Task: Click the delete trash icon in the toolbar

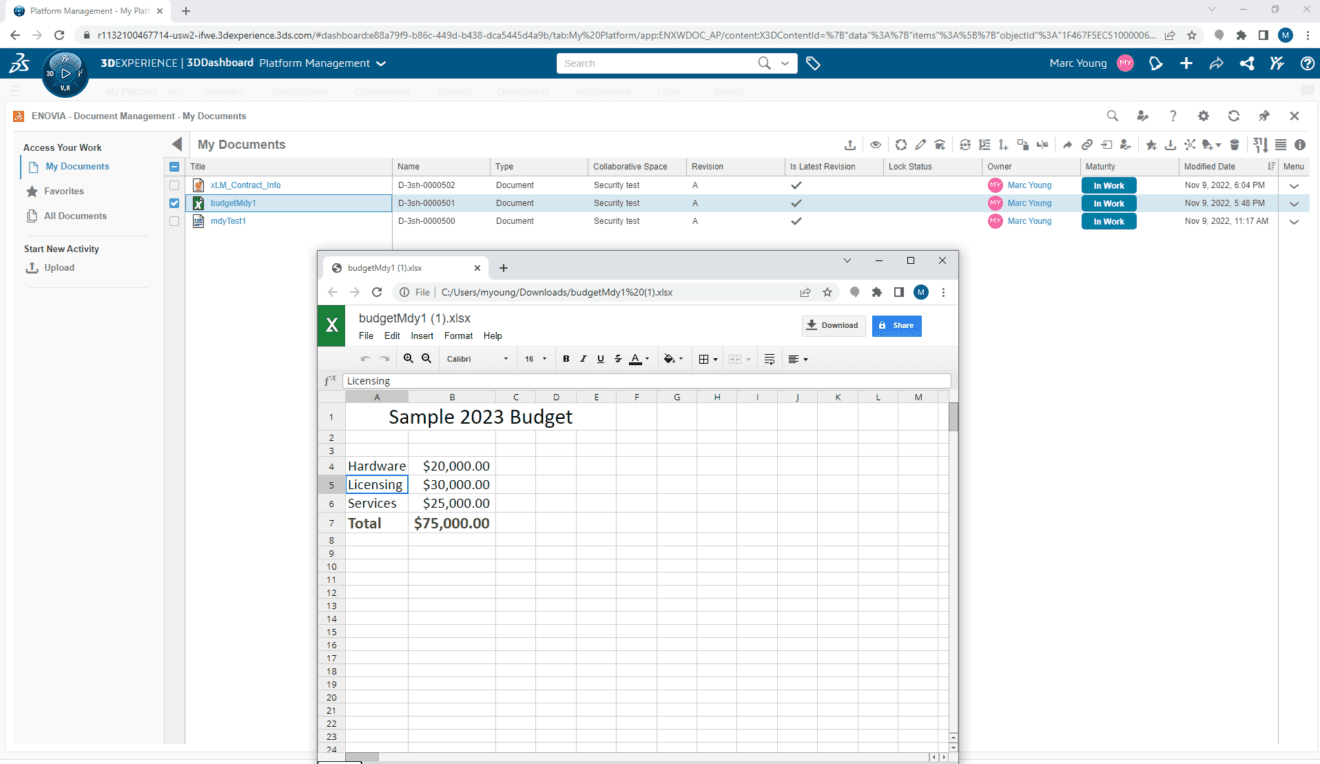Action: (x=1234, y=144)
